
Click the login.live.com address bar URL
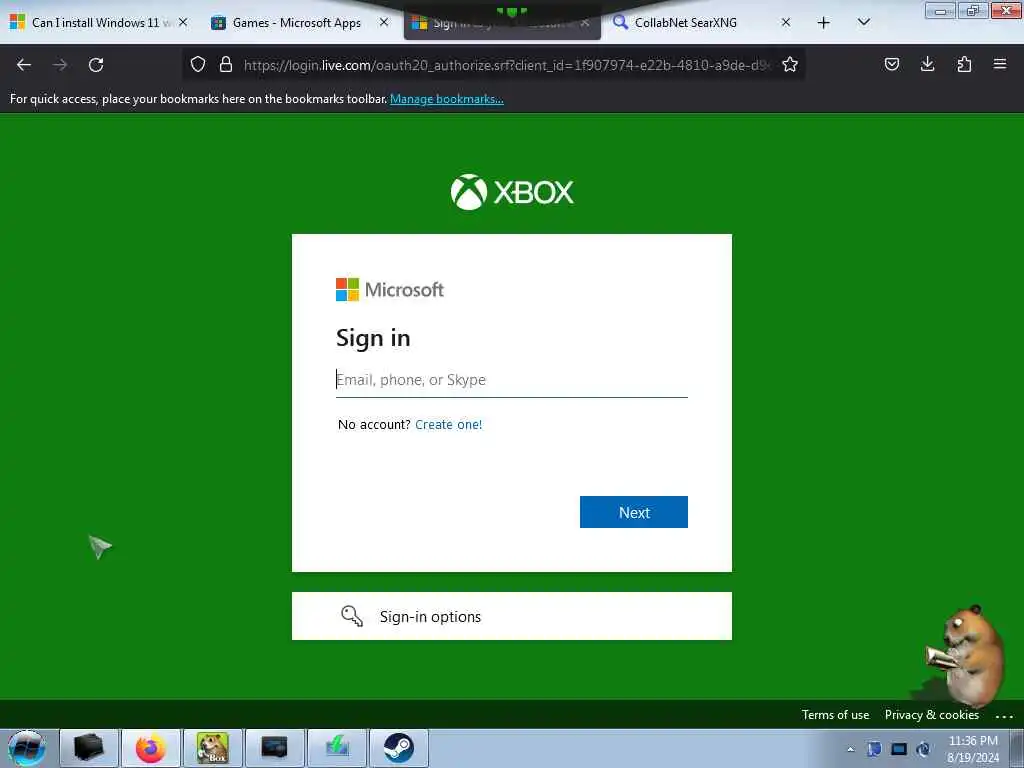pos(506,65)
